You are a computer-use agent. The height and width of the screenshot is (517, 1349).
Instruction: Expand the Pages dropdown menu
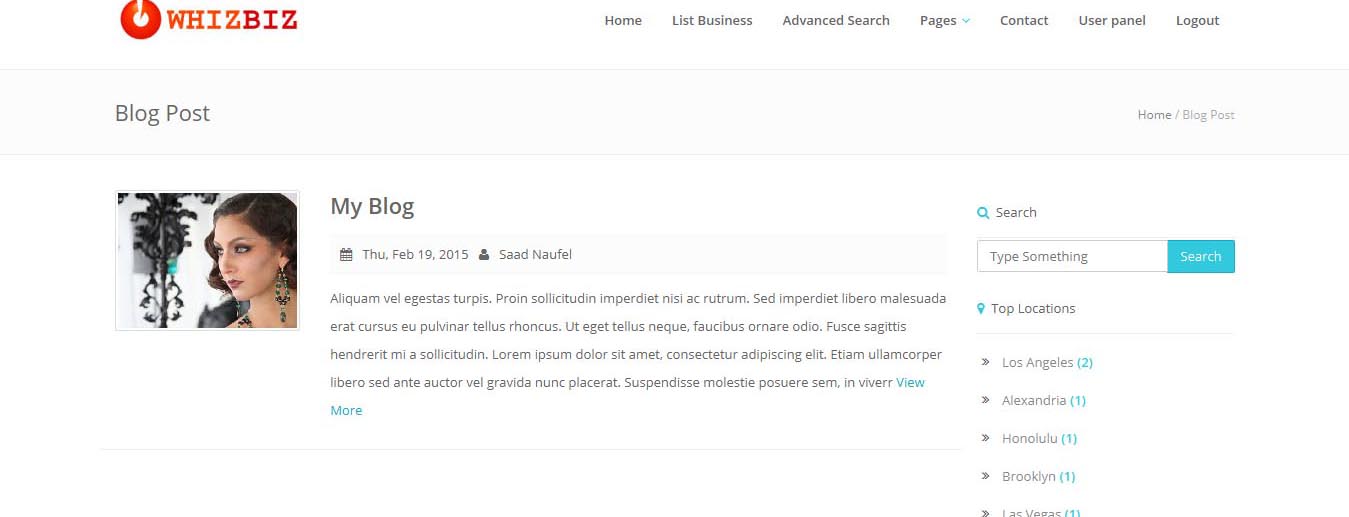(945, 20)
